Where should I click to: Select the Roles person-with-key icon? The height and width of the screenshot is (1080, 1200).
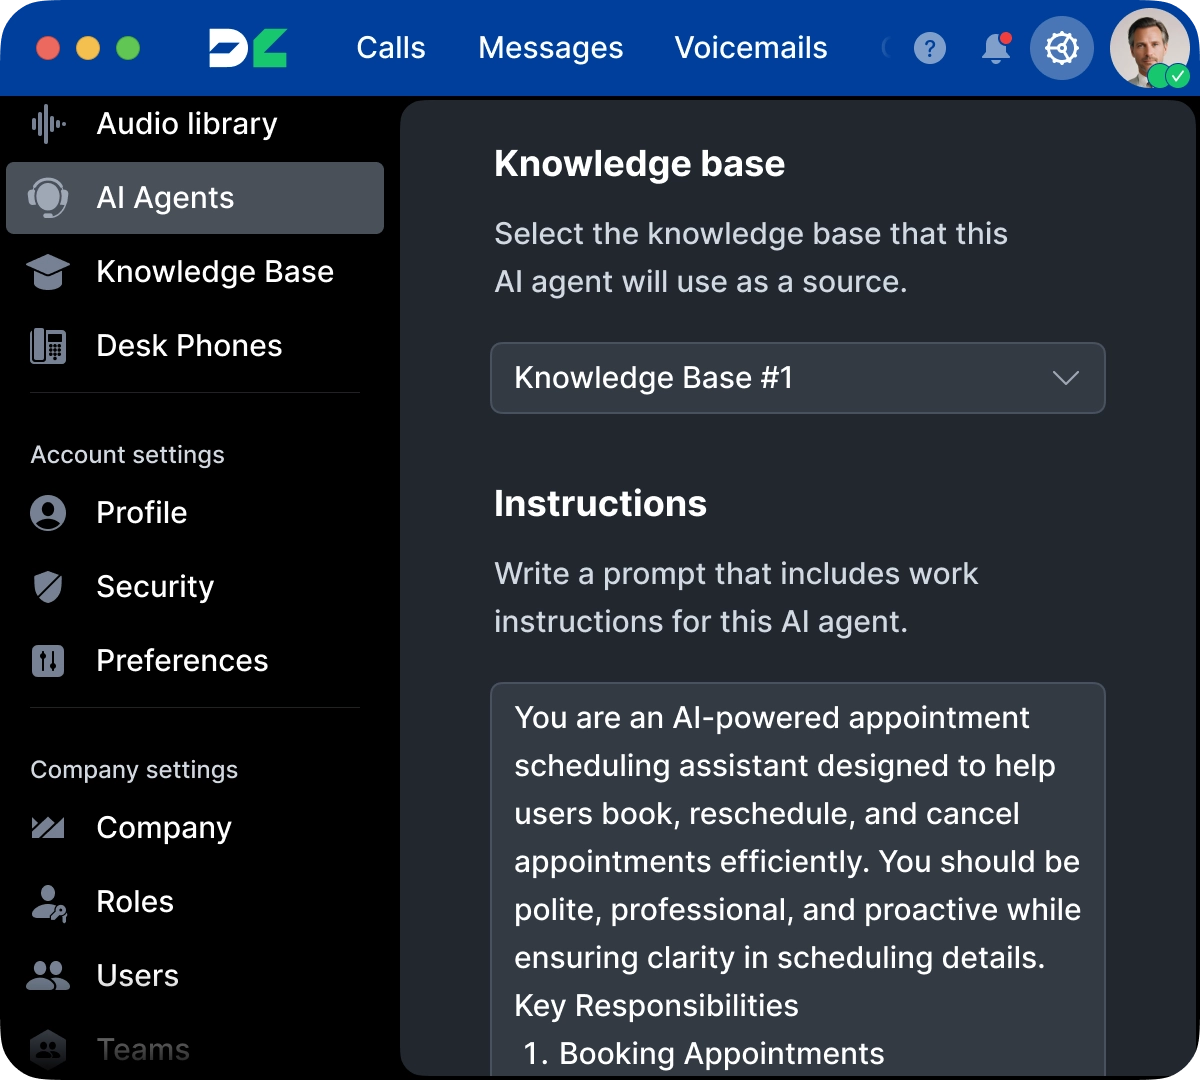coord(46,901)
